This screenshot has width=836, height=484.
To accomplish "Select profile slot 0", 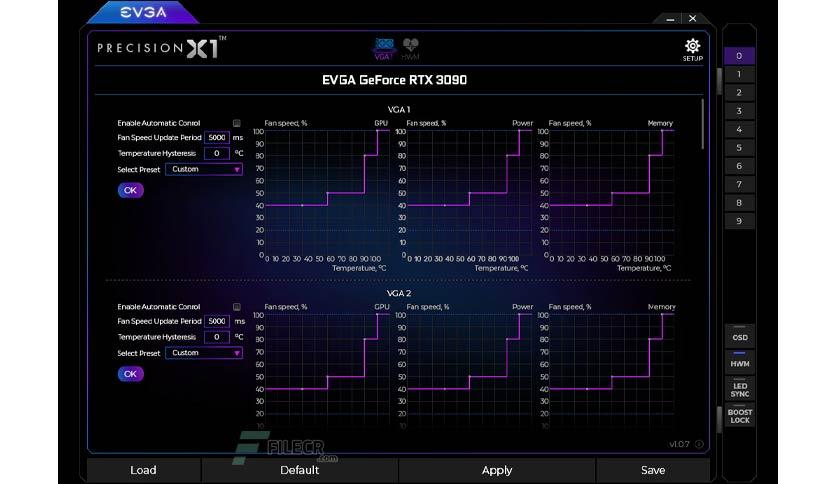I will 739,56.
